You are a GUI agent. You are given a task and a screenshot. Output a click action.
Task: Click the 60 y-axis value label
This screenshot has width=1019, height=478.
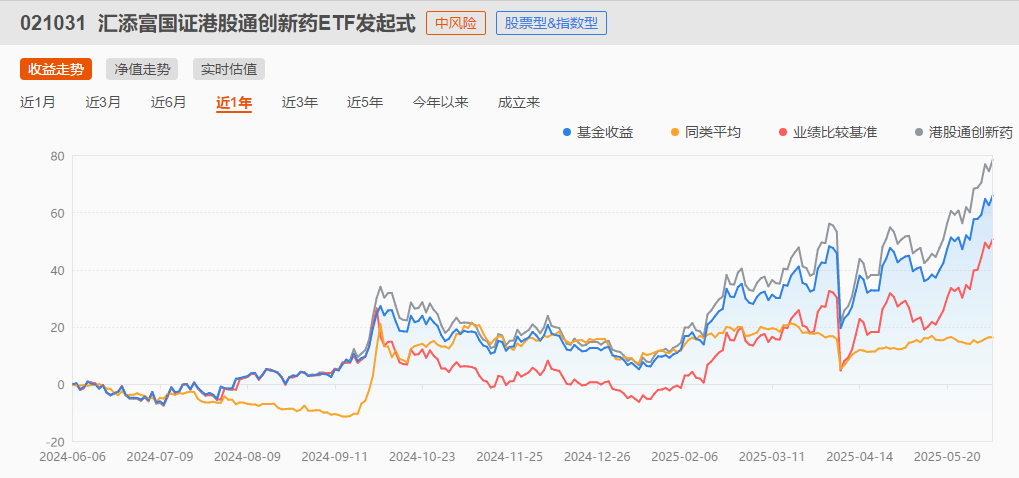coord(57,213)
